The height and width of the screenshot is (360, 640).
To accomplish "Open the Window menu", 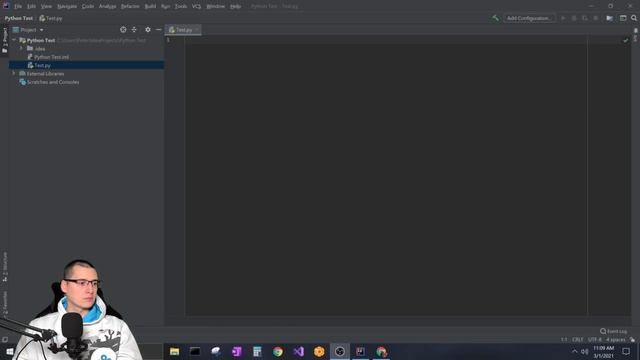I will [216, 7].
